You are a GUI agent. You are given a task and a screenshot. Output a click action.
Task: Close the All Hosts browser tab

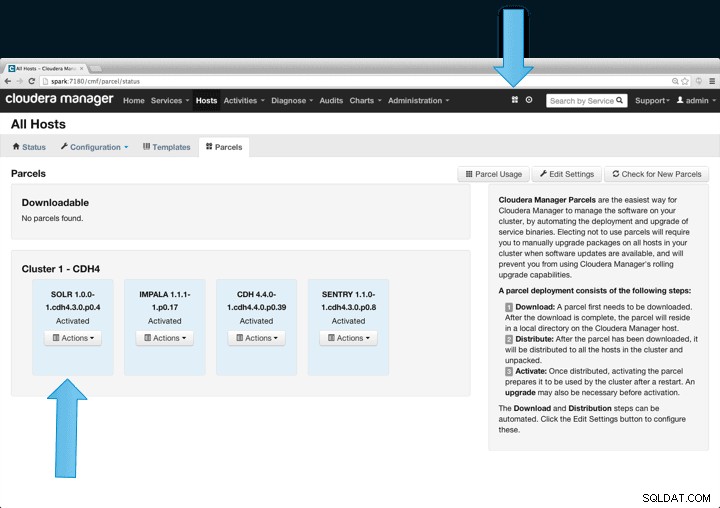82,68
